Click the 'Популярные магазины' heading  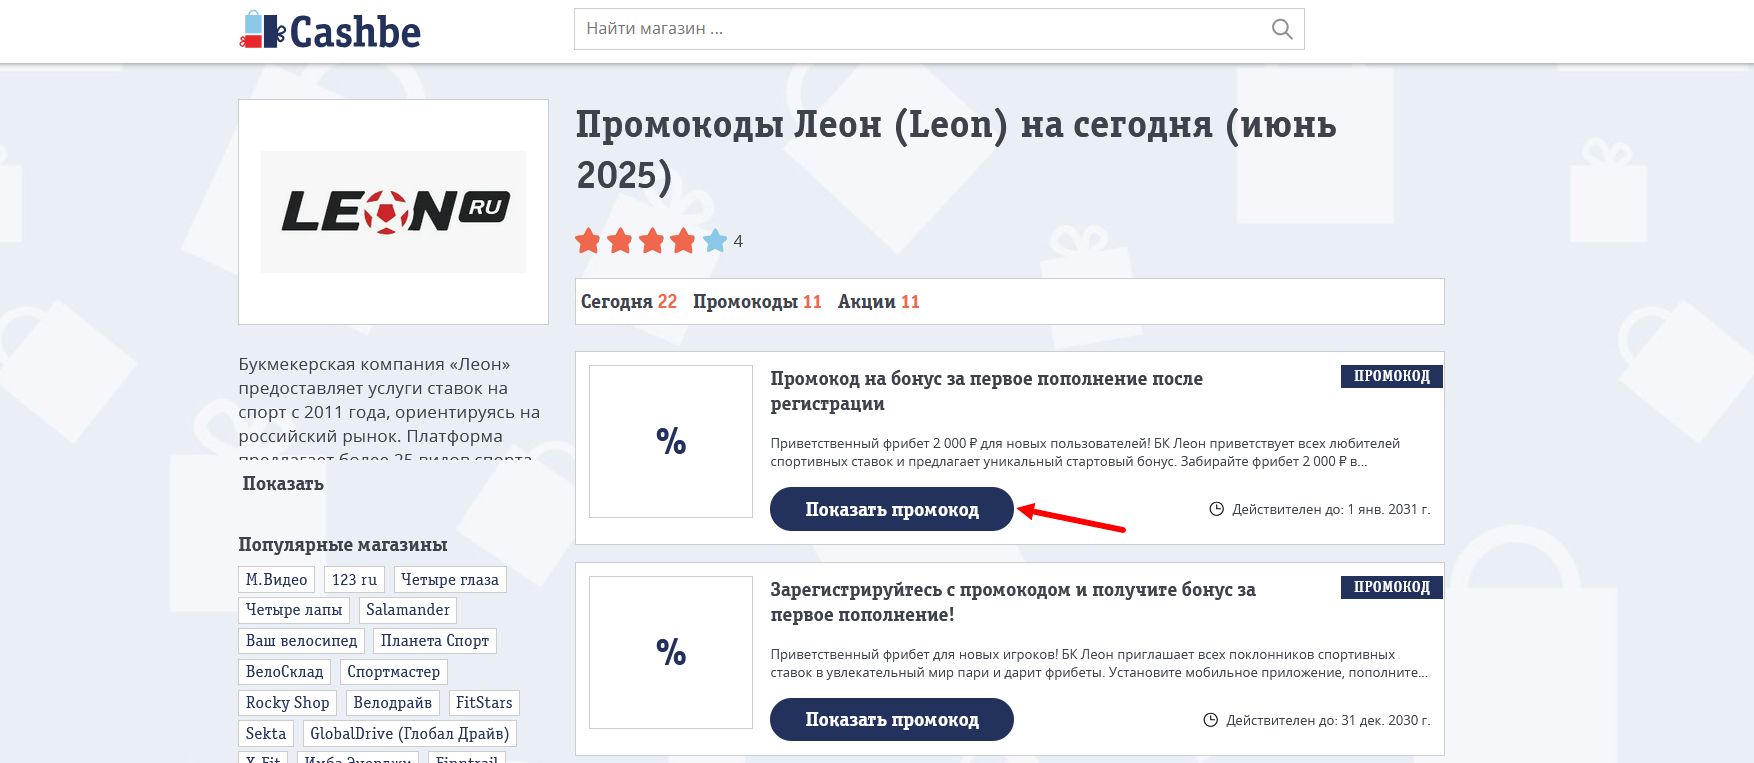pos(343,545)
